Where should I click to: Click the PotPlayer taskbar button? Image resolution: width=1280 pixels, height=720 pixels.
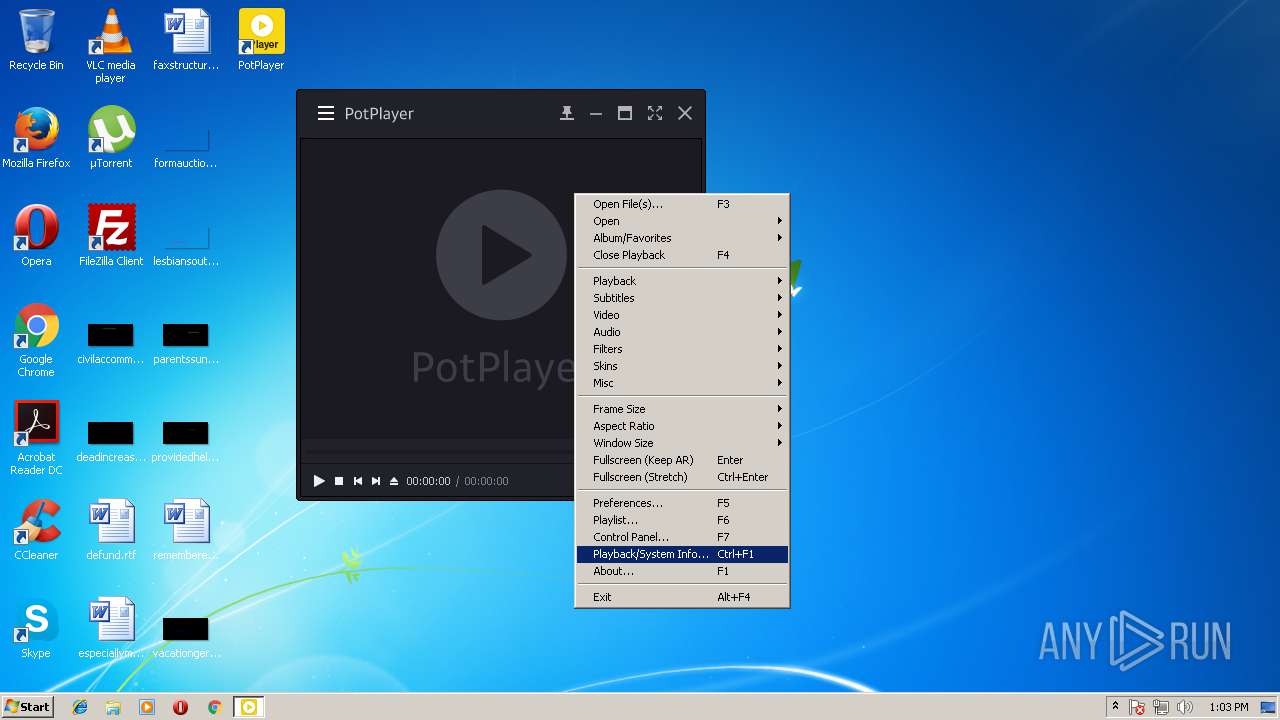click(x=248, y=707)
